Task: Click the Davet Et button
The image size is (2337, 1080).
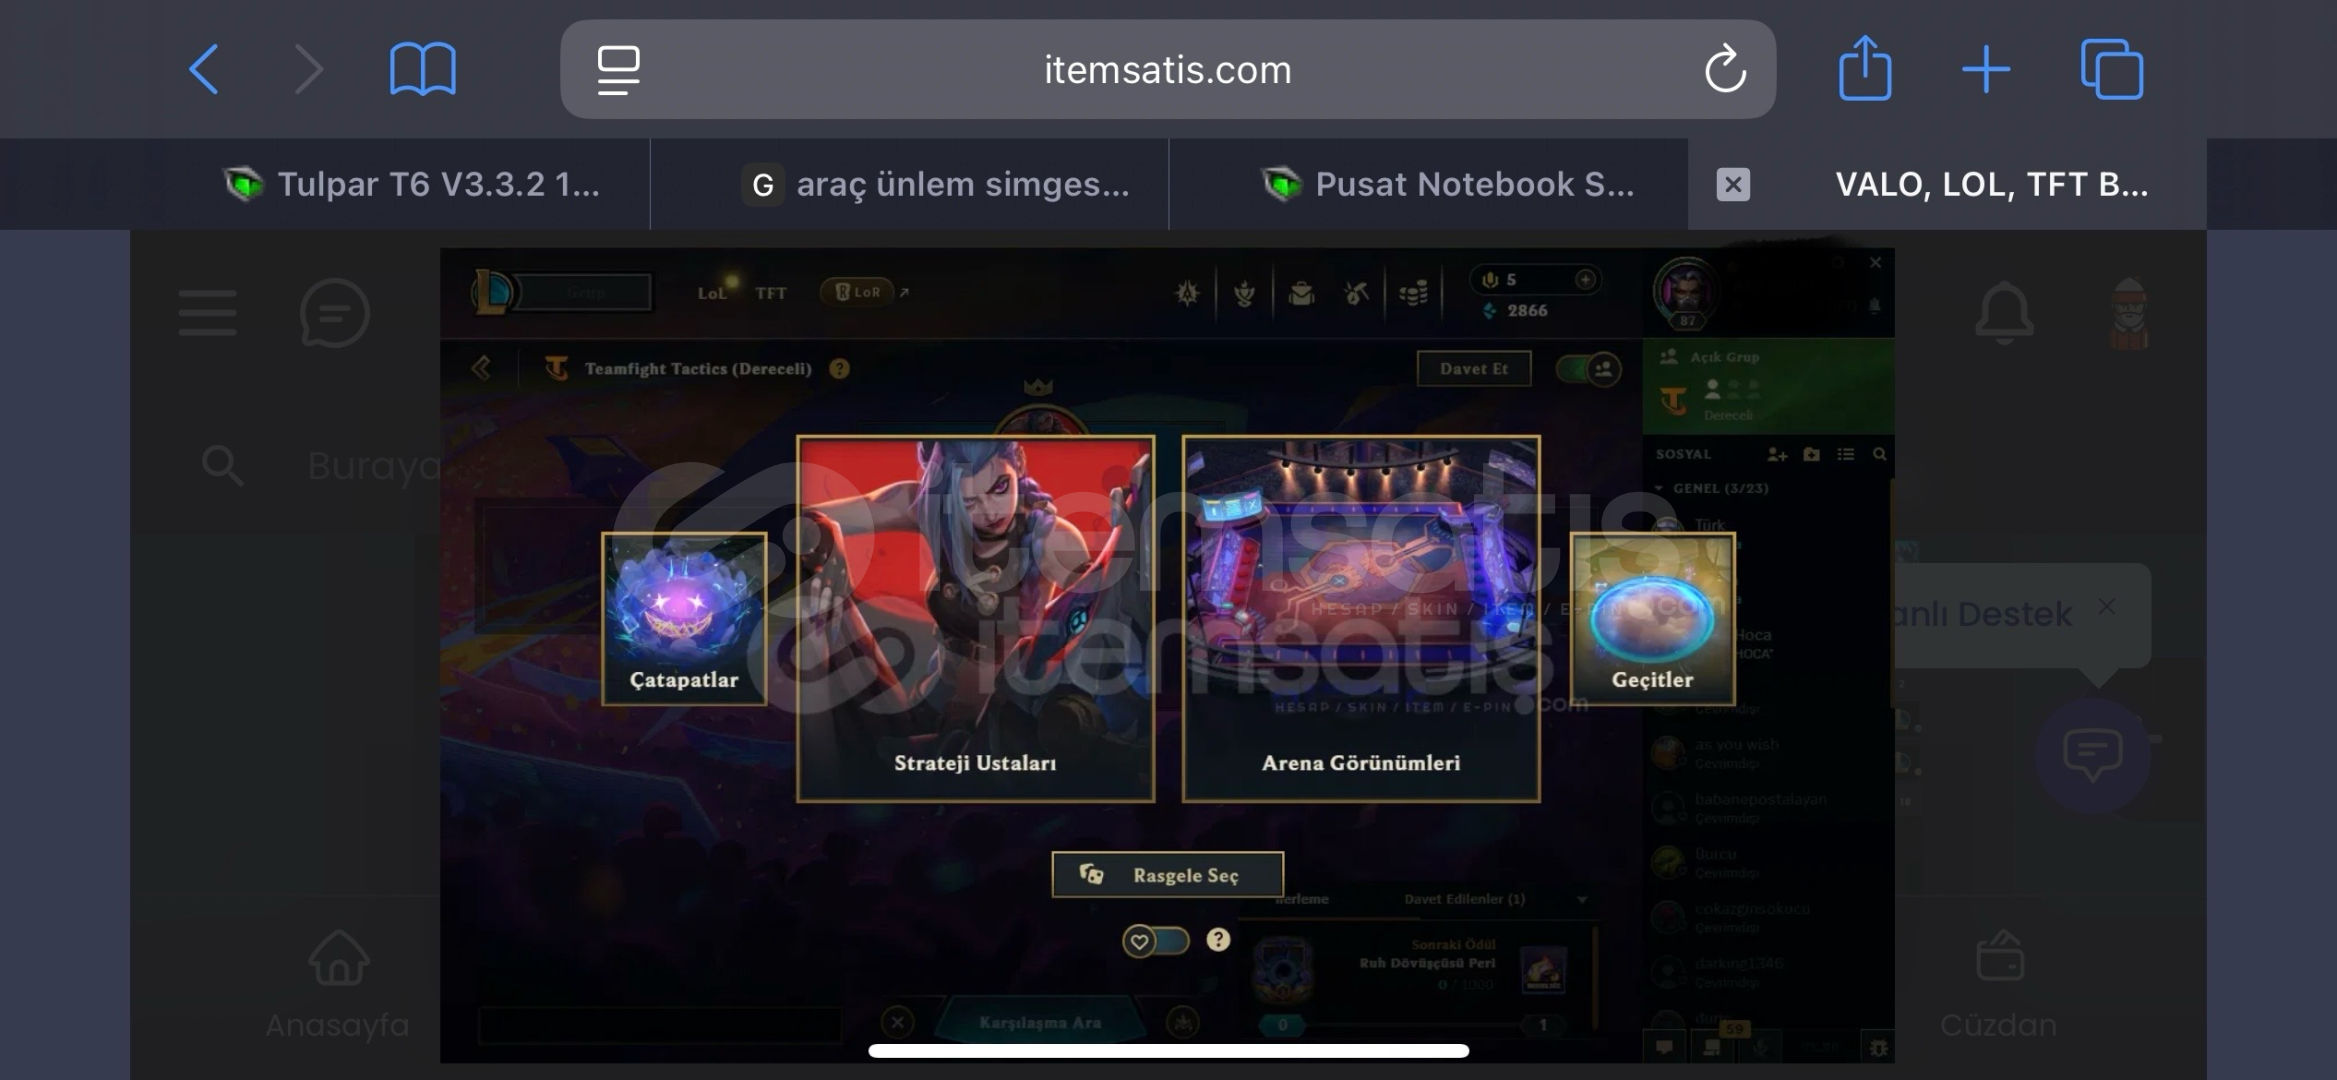Action: coord(1474,368)
